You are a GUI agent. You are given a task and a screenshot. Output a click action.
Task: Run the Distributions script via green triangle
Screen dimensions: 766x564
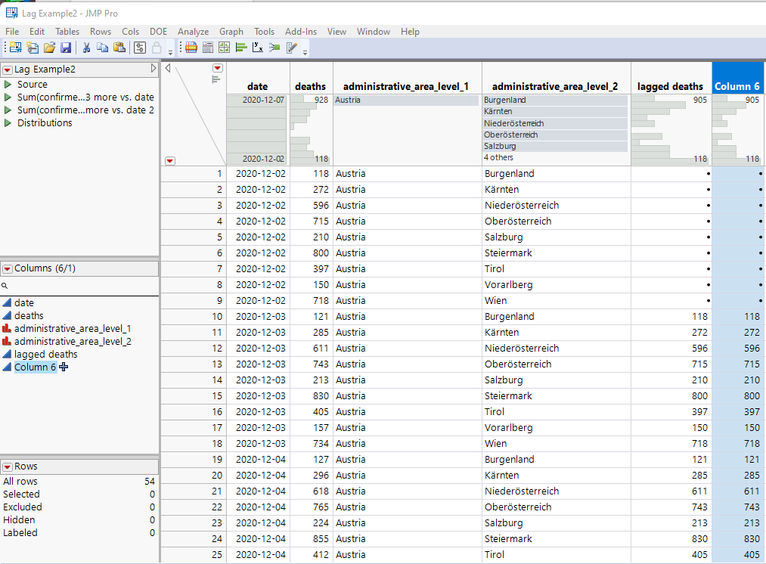tap(8, 123)
